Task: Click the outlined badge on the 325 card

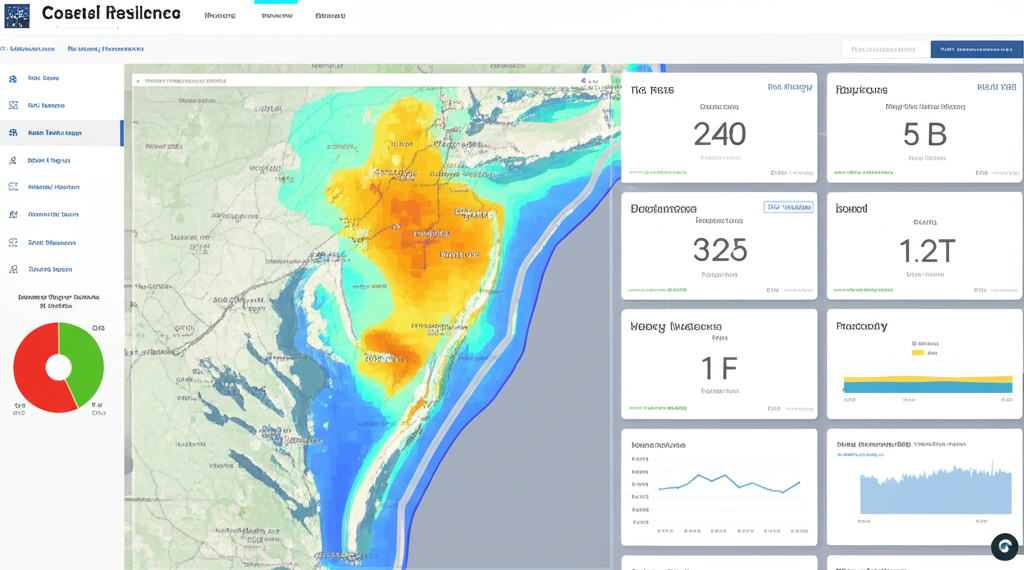Action: click(788, 208)
